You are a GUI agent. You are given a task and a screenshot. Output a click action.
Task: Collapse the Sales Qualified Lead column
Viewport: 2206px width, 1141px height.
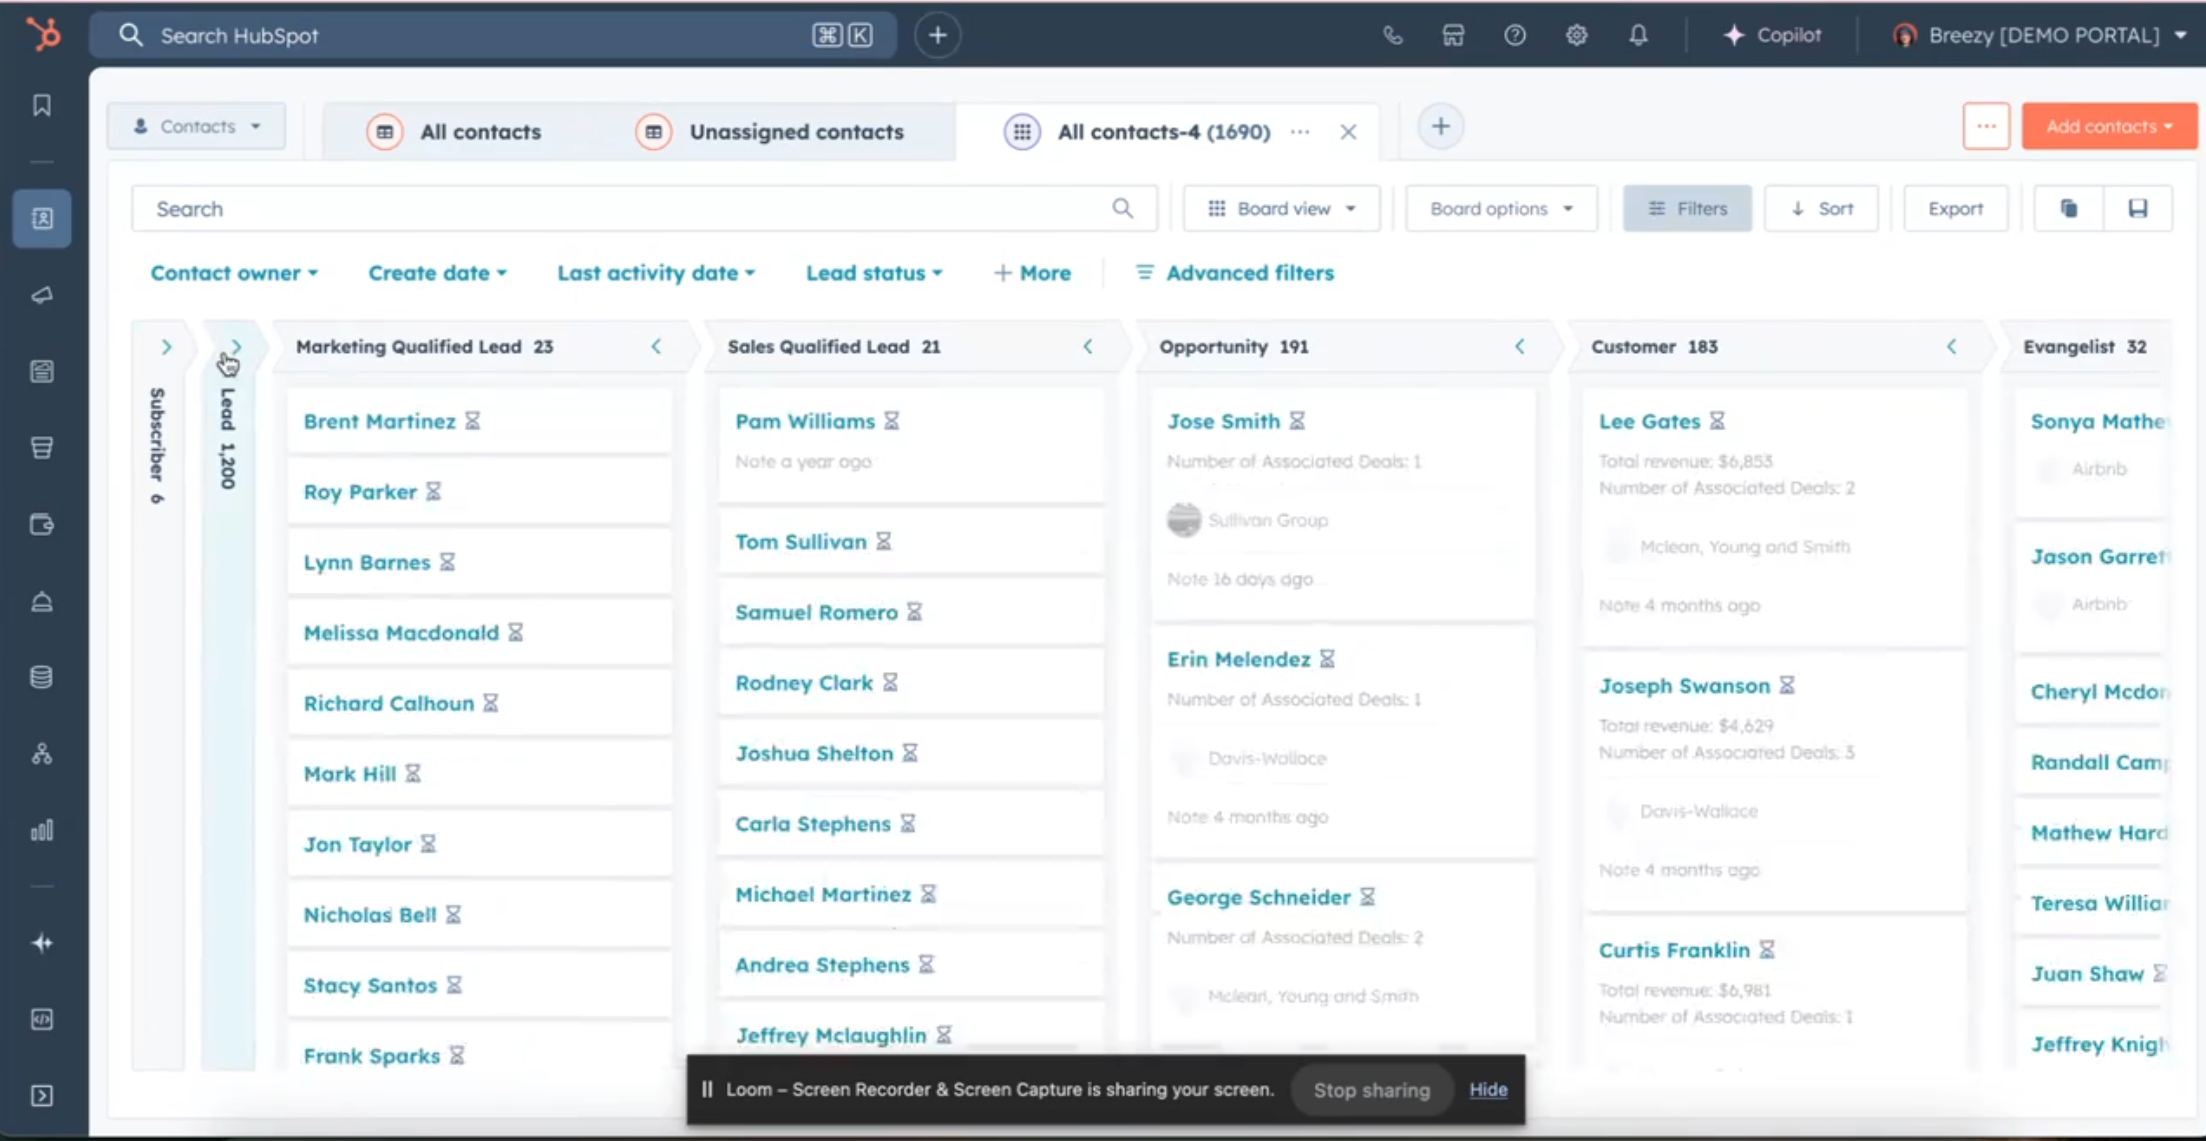1088,347
